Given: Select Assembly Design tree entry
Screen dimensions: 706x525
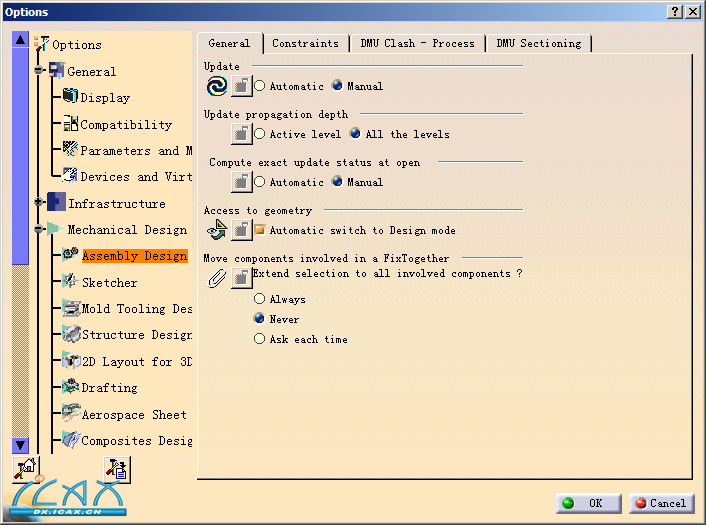Looking at the screenshot, I should pyautogui.click(x=135, y=255).
